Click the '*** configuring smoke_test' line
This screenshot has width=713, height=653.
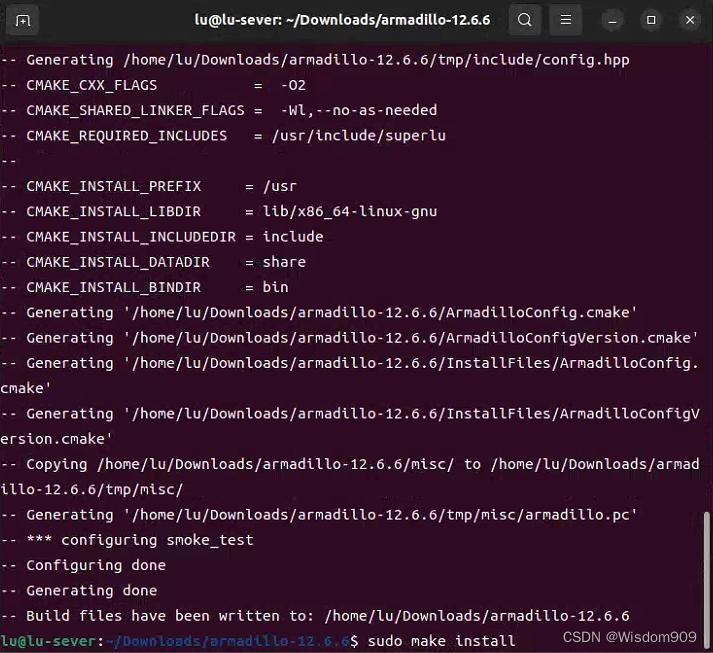(x=127, y=540)
